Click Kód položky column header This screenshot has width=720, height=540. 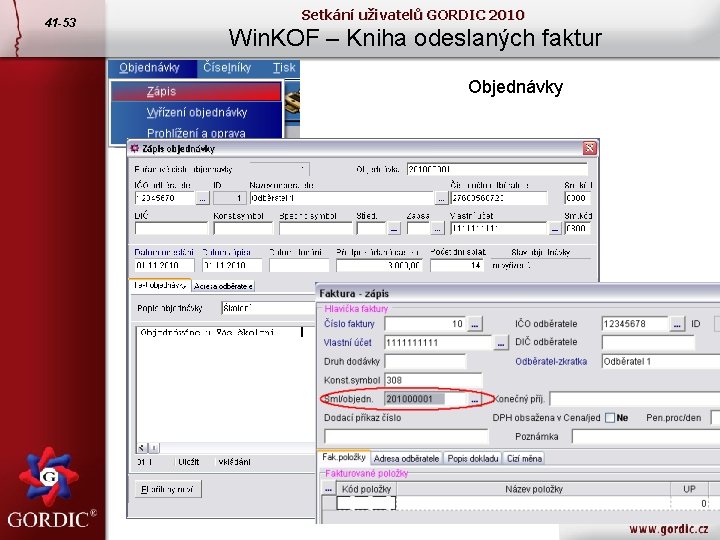pyautogui.click(x=366, y=489)
